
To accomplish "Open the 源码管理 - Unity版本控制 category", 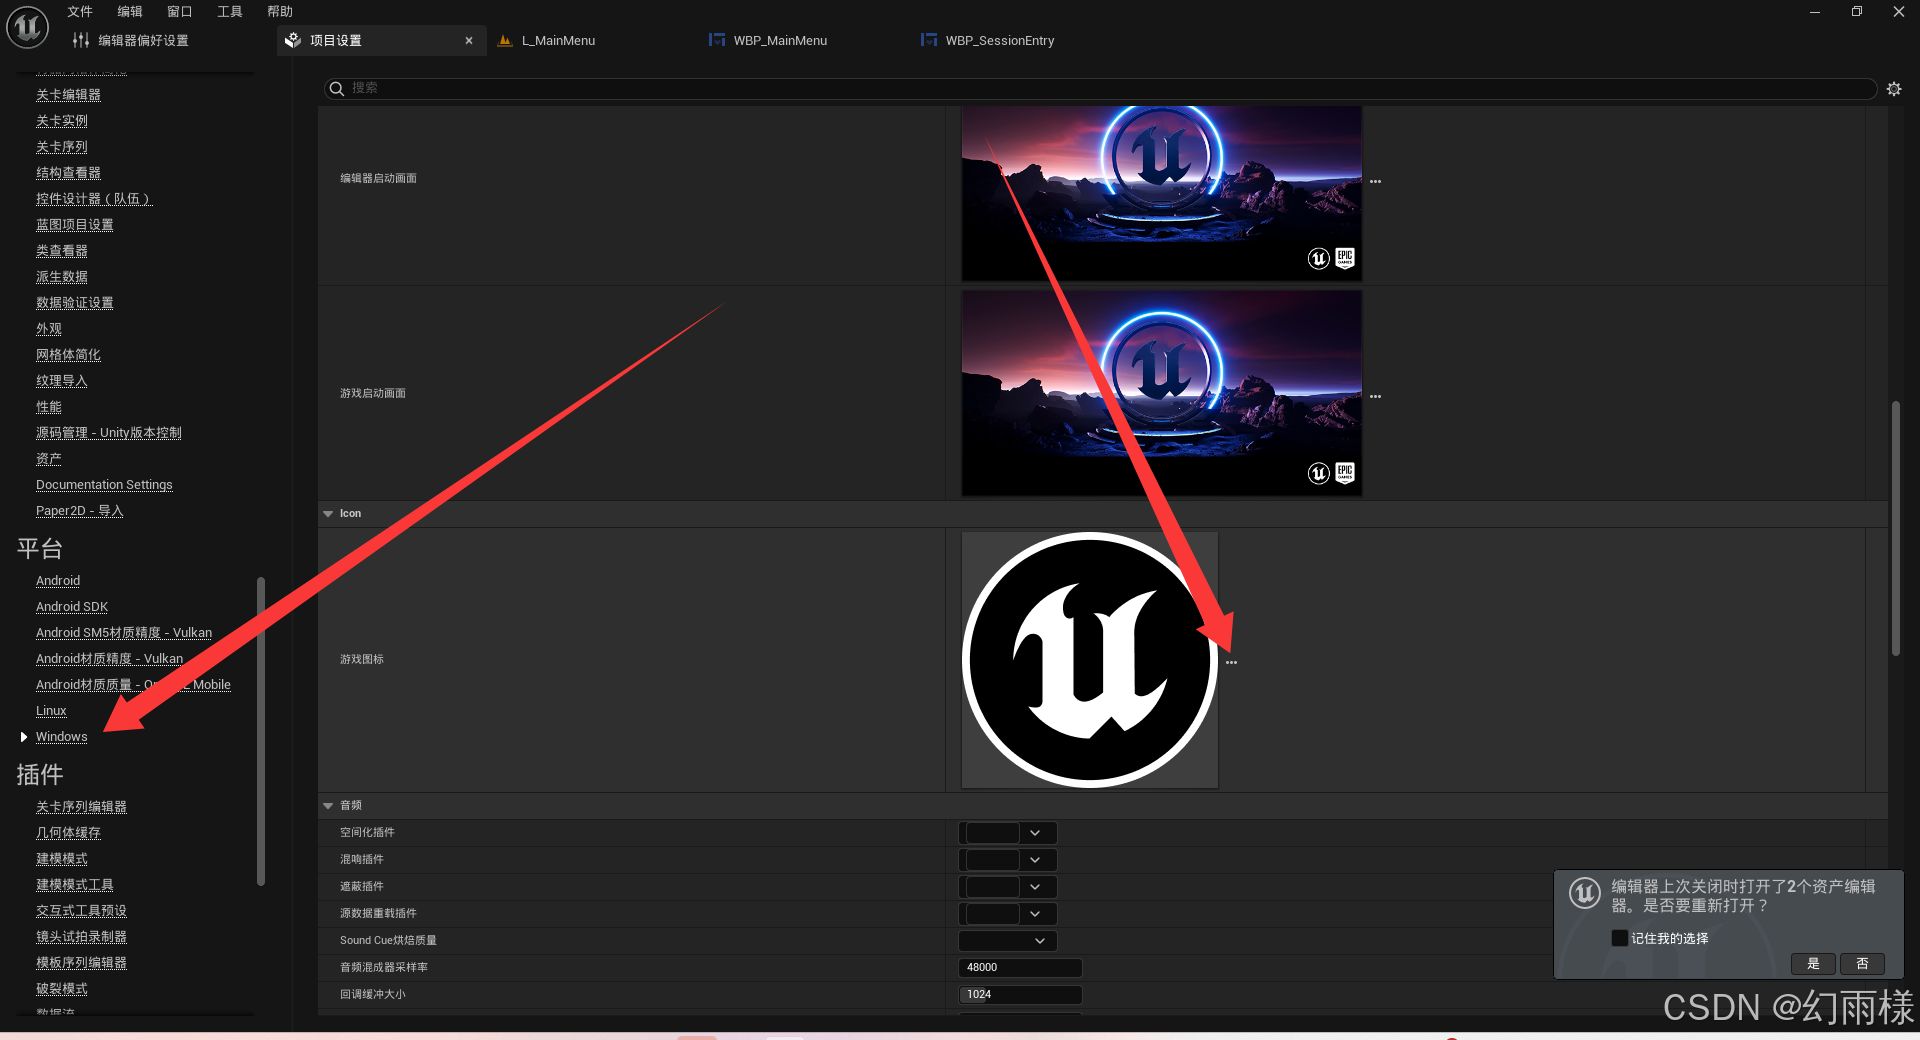I will point(109,433).
